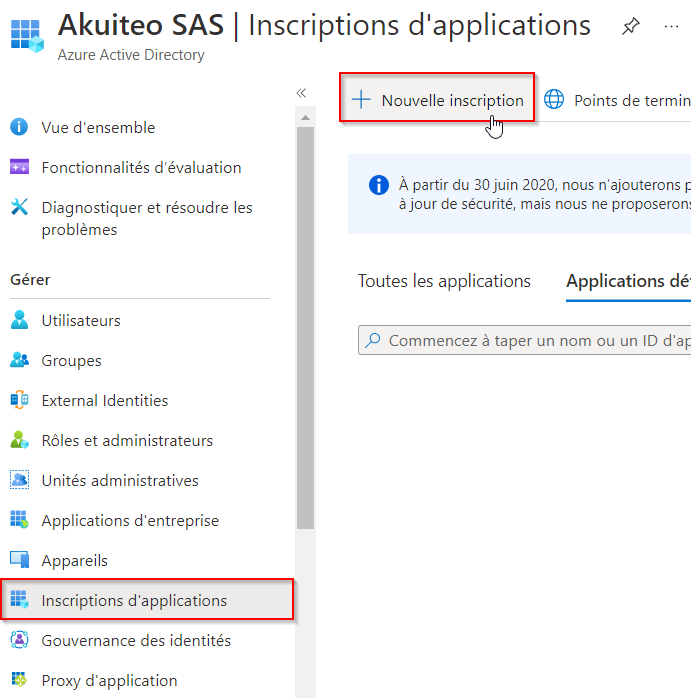This screenshot has width=691, height=698.
Task: Open Diagnostiquer et résoudre les problèmes
Action: [x=147, y=219]
